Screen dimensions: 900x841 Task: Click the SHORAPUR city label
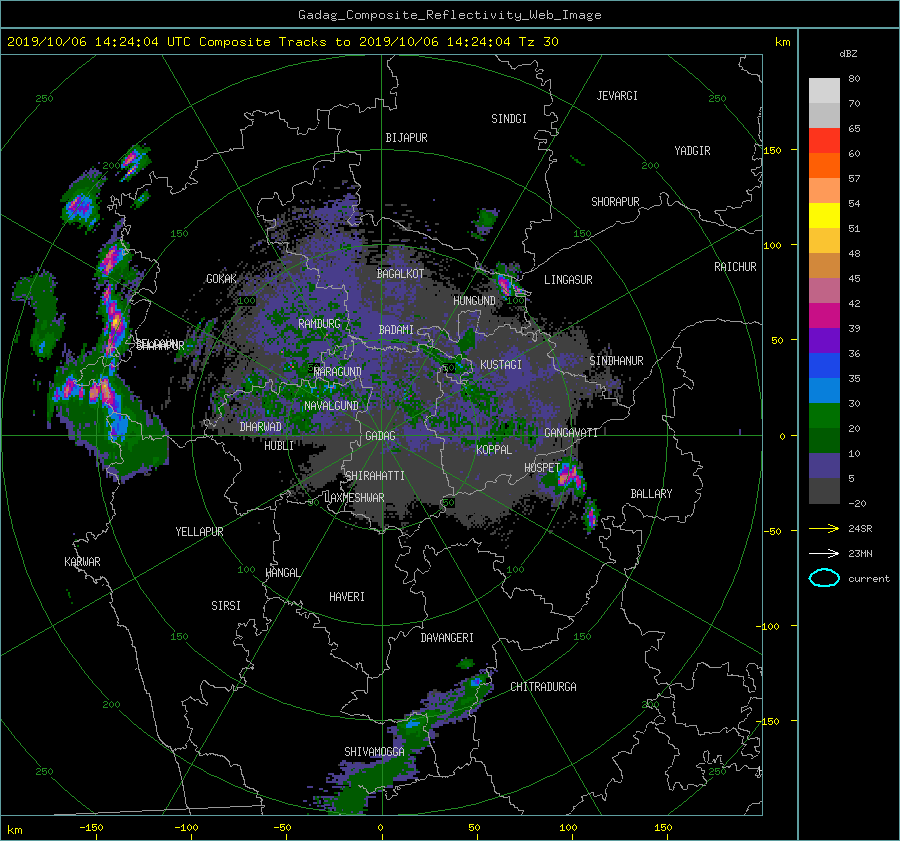tap(615, 202)
